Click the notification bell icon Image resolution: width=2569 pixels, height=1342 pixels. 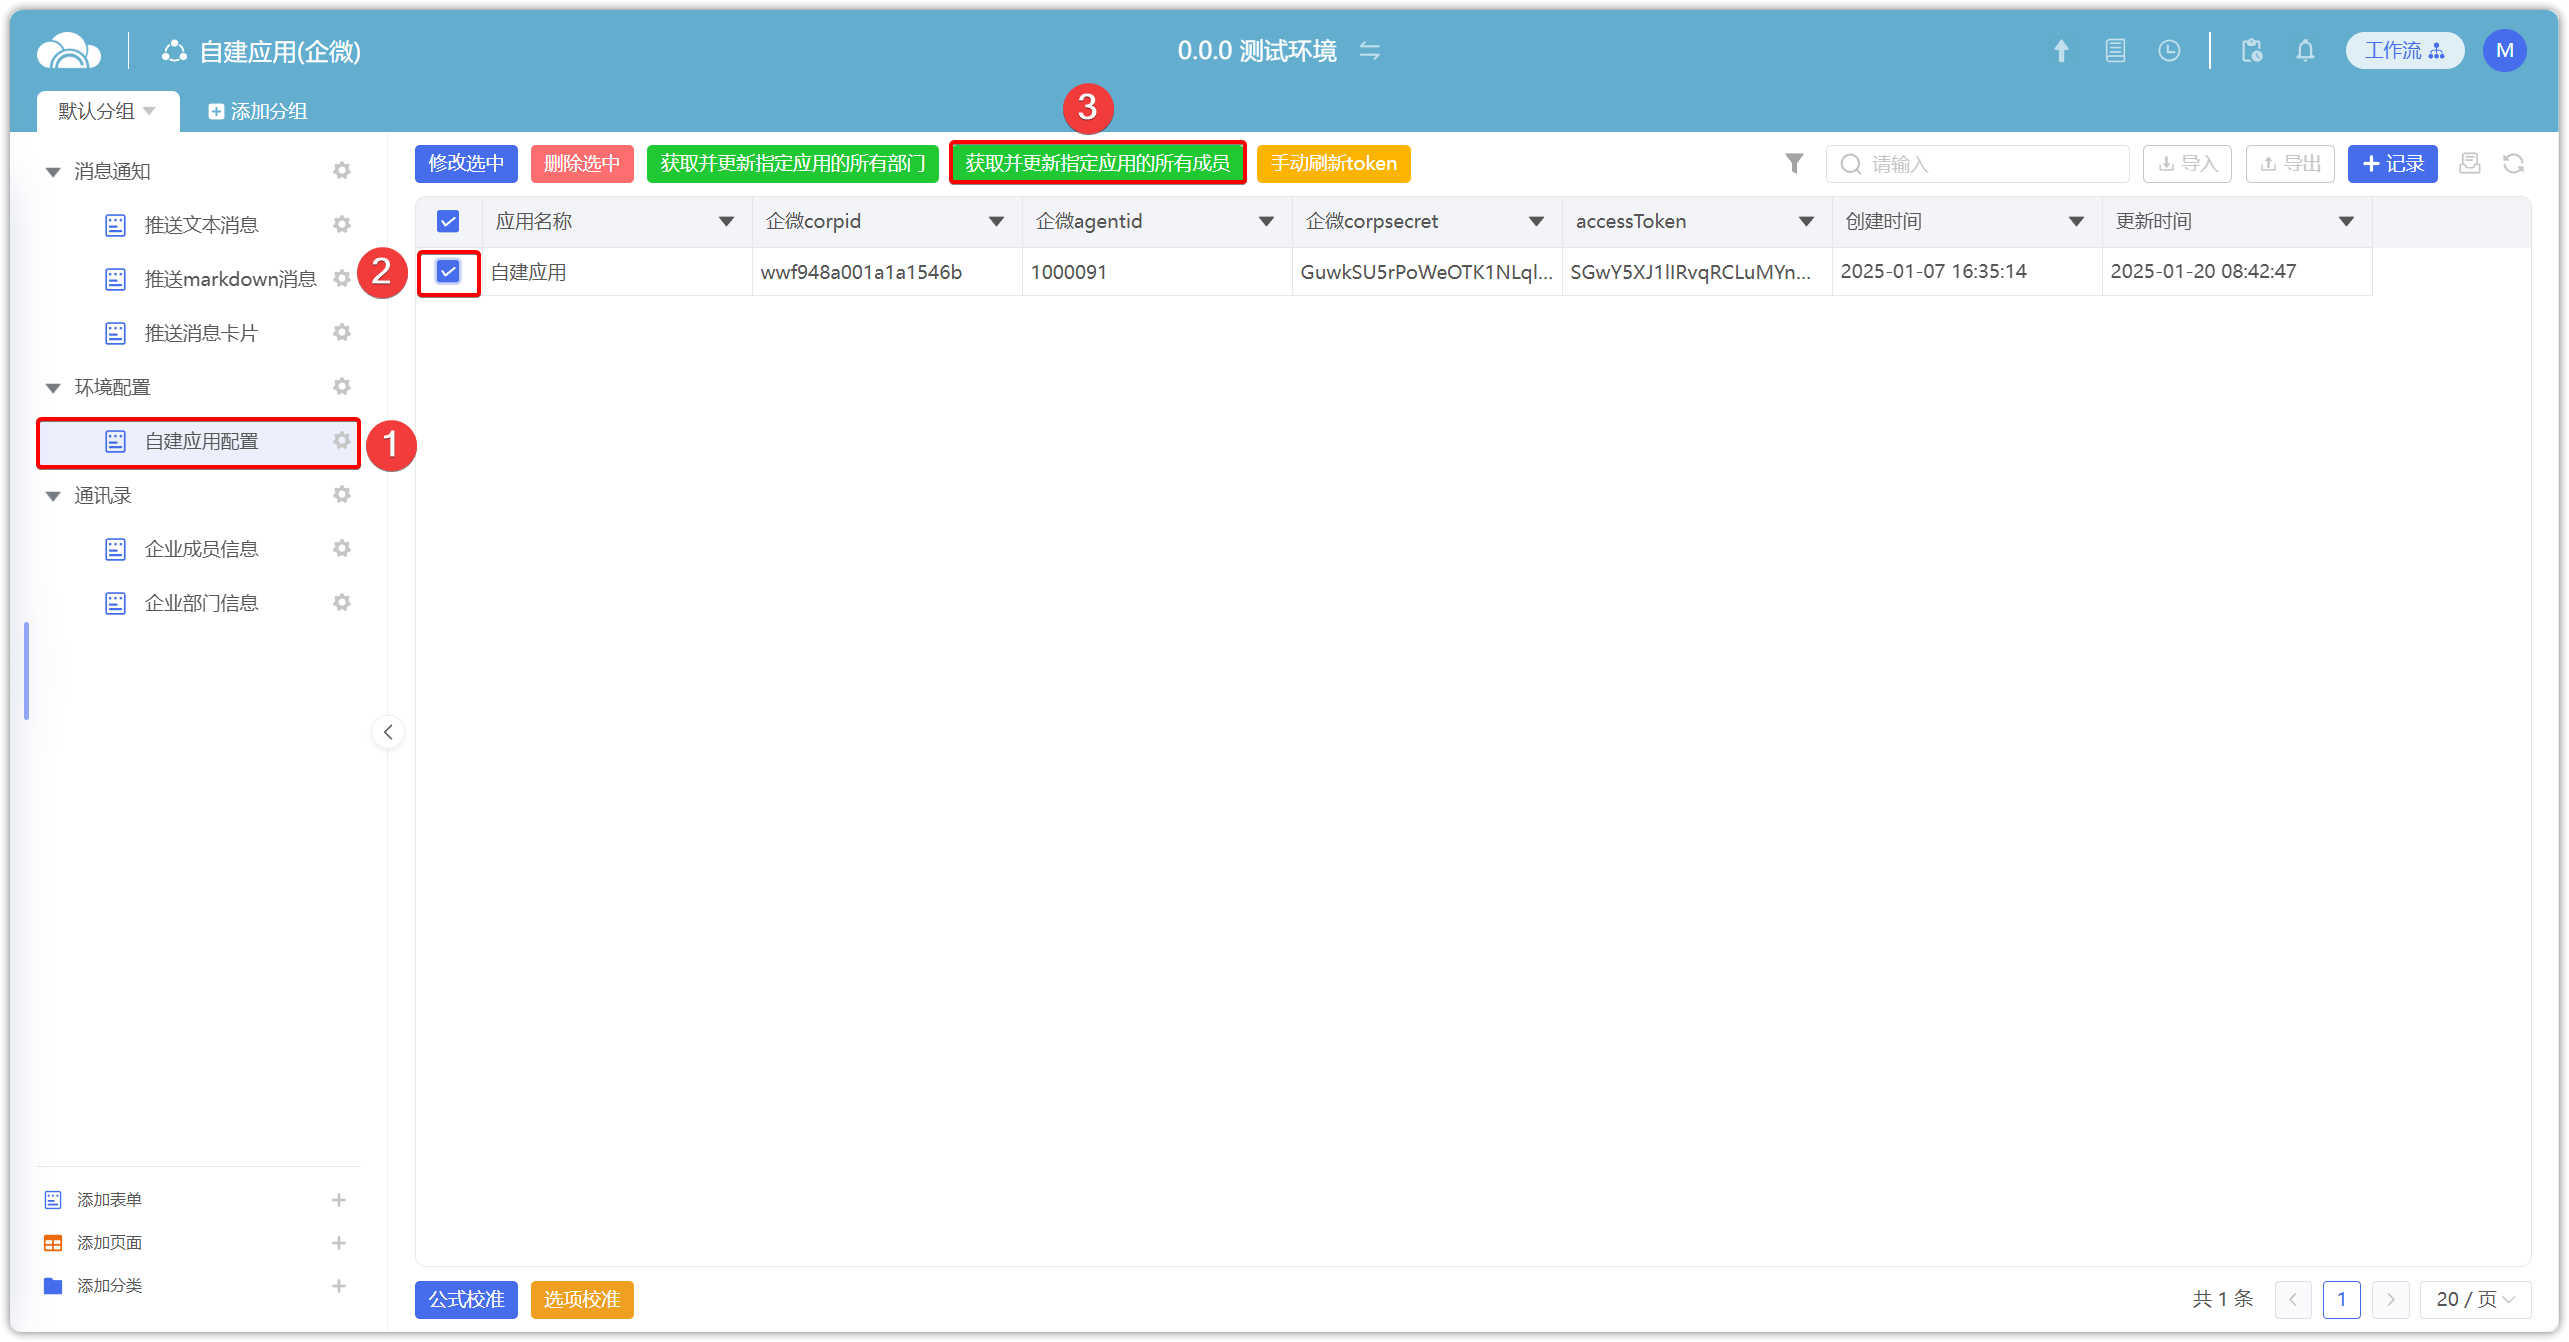[x=2305, y=51]
